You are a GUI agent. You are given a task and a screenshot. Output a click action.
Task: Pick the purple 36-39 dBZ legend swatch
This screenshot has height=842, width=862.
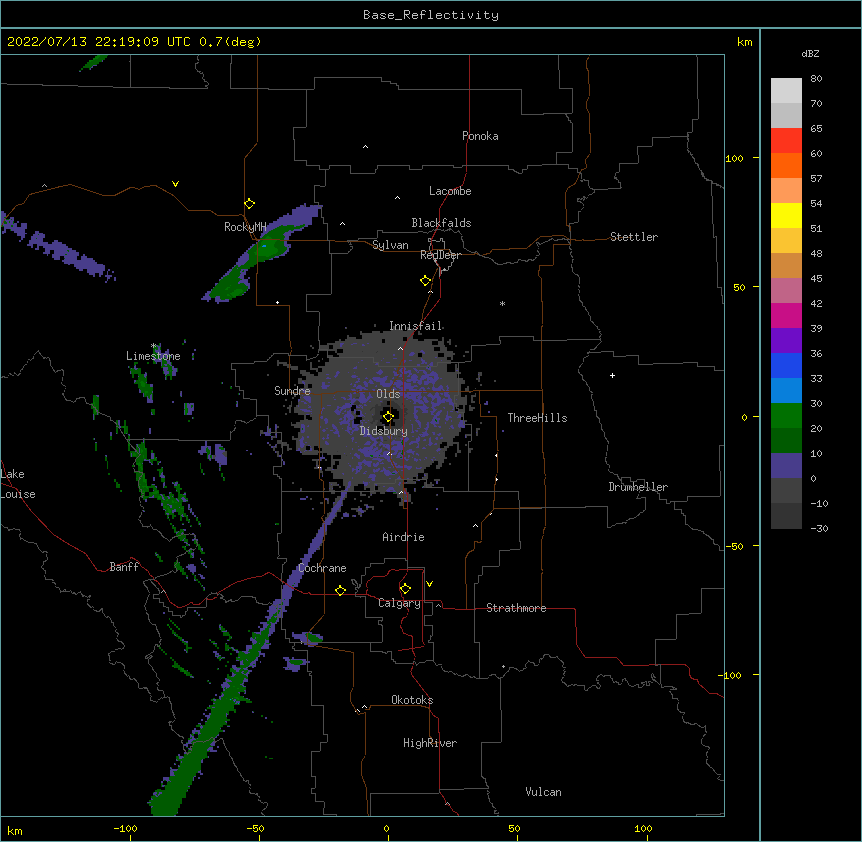click(786, 341)
